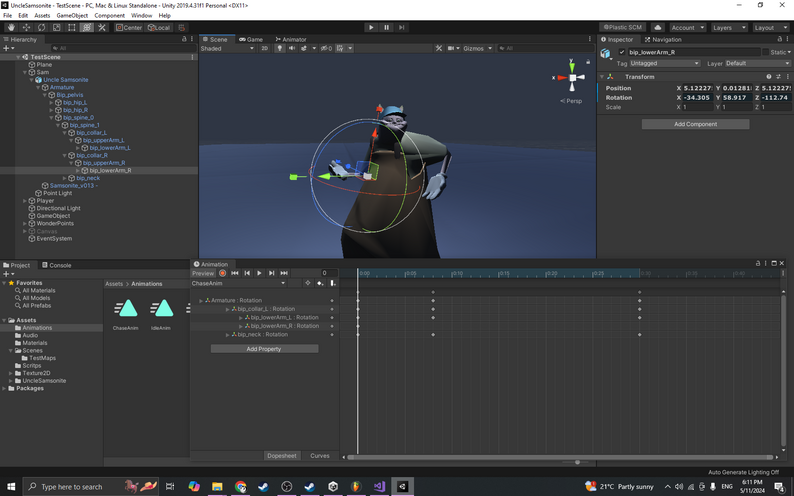Enable the Static checkbox in Inspector
The width and height of the screenshot is (794, 496).
tap(767, 52)
